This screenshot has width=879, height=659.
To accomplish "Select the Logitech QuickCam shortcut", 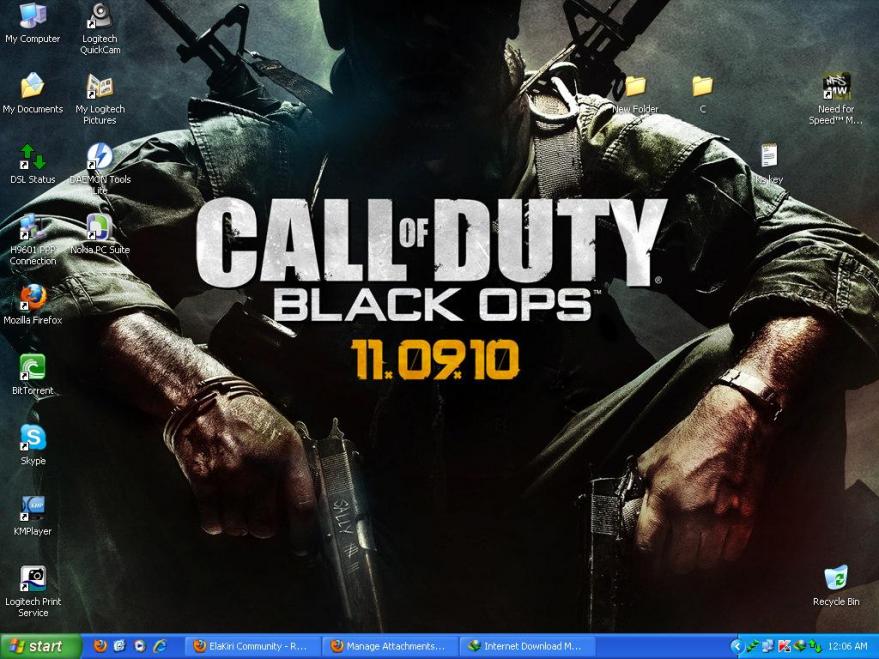I will pos(100,28).
